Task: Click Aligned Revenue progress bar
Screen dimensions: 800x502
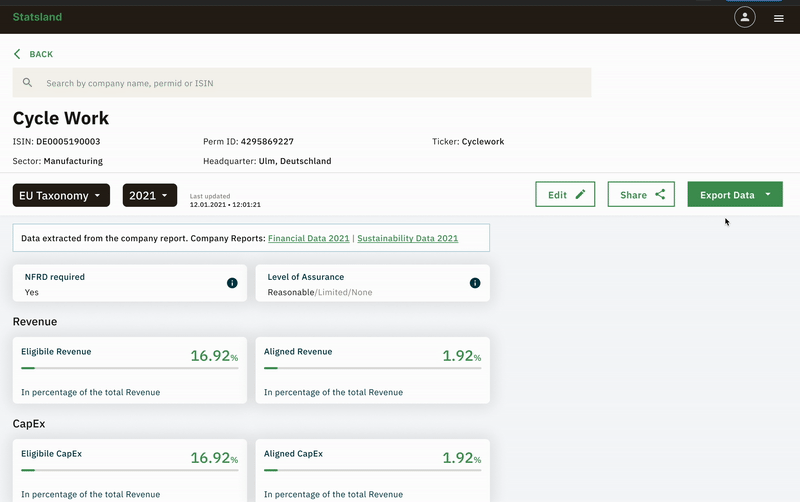Action: [x=372, y=369]
